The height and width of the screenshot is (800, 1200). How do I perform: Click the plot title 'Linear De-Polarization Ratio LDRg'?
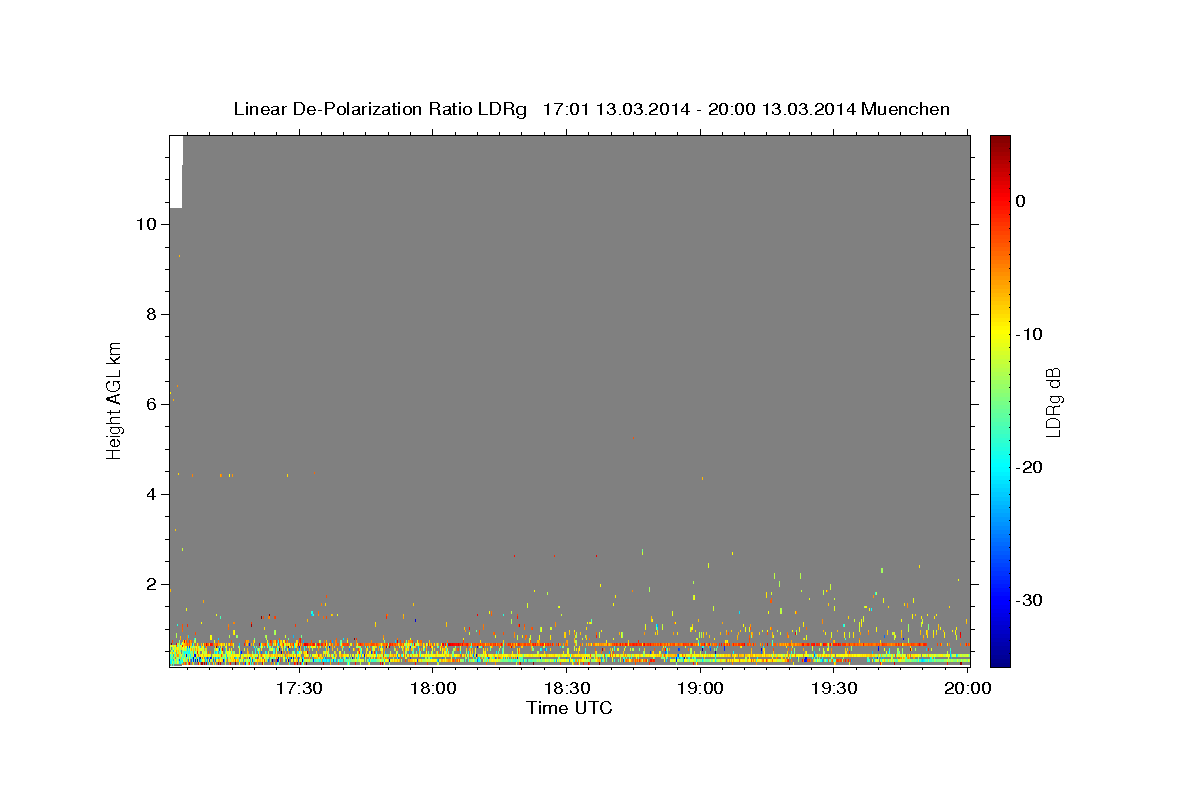coord(380,109)
